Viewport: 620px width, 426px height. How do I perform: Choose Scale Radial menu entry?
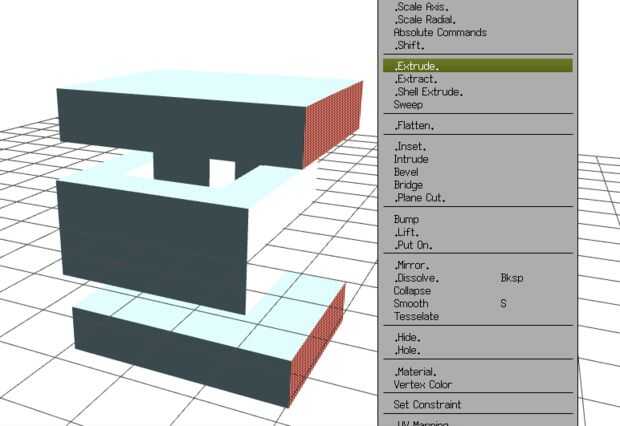[478, 19]
